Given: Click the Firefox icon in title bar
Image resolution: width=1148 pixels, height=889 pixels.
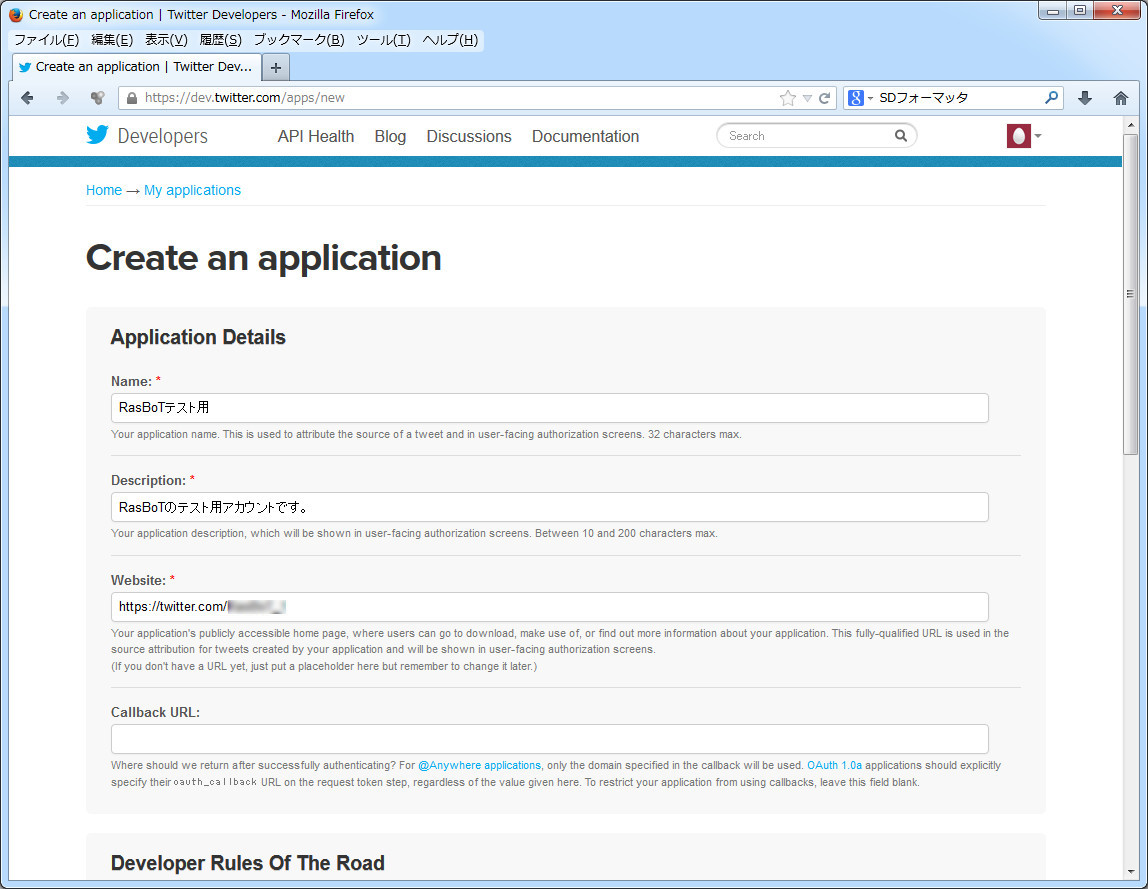Looking at the screenshot, I should coord(15,15).
